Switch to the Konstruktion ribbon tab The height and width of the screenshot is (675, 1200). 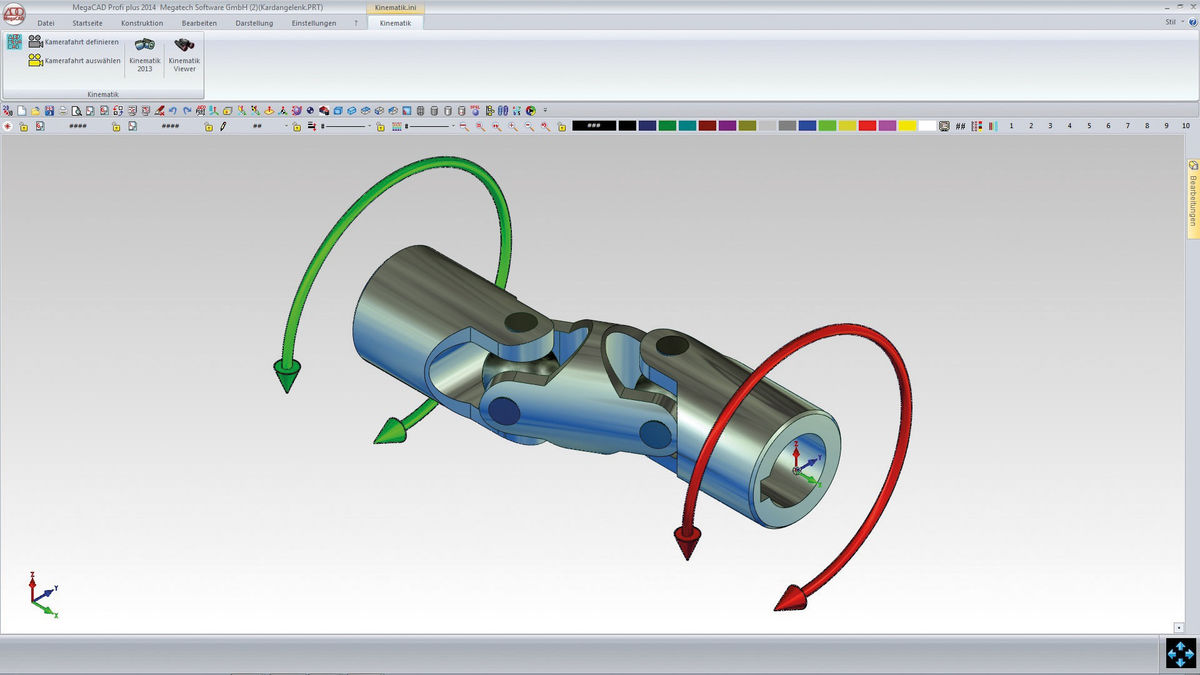141,22
